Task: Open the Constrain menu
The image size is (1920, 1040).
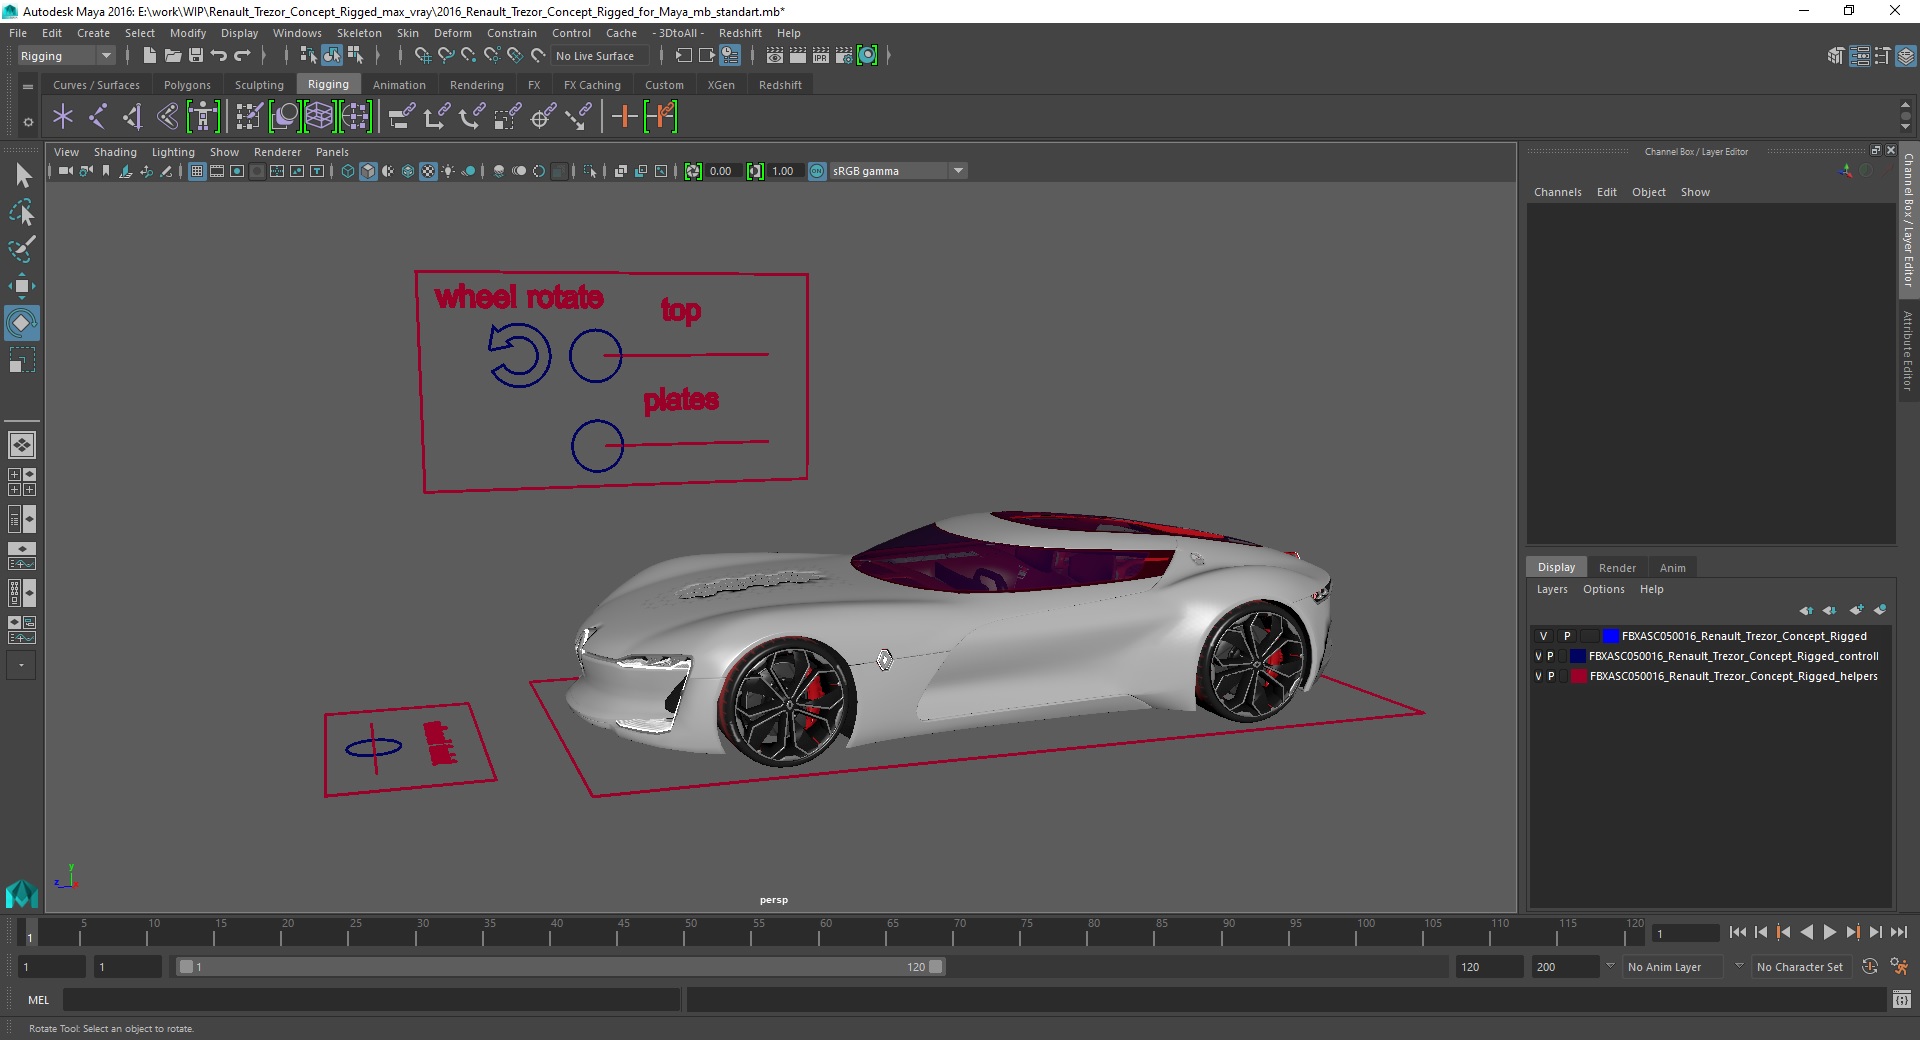Action: click(512, 33)
